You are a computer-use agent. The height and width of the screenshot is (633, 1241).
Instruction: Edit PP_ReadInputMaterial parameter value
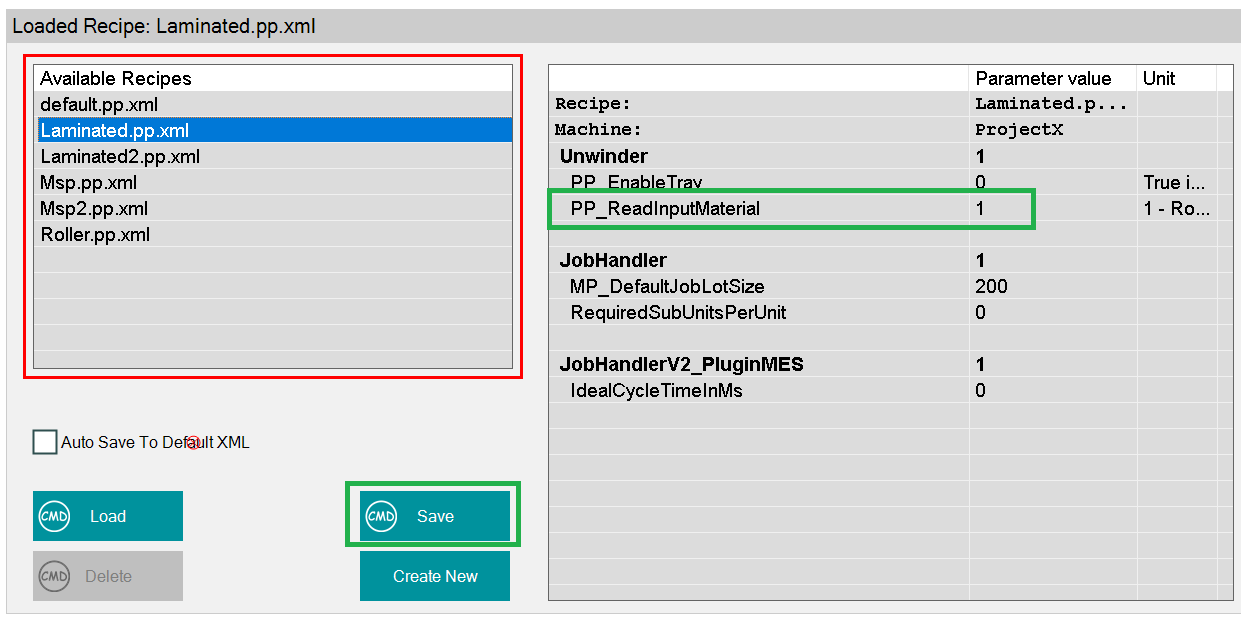[x=1000, y=209]
